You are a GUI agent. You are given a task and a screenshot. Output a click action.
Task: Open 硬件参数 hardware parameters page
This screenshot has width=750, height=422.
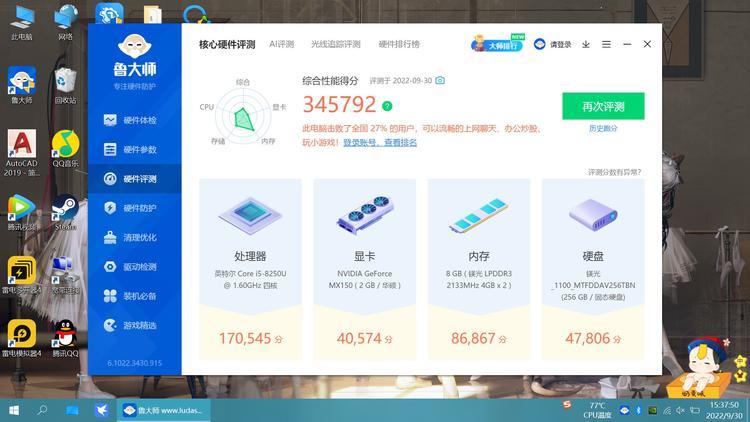click(138, 150)
